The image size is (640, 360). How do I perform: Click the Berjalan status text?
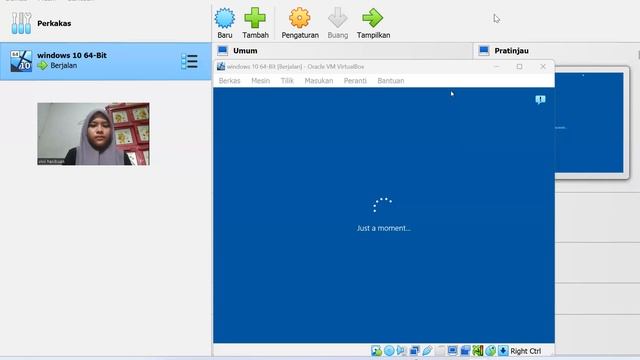point(64,65)
